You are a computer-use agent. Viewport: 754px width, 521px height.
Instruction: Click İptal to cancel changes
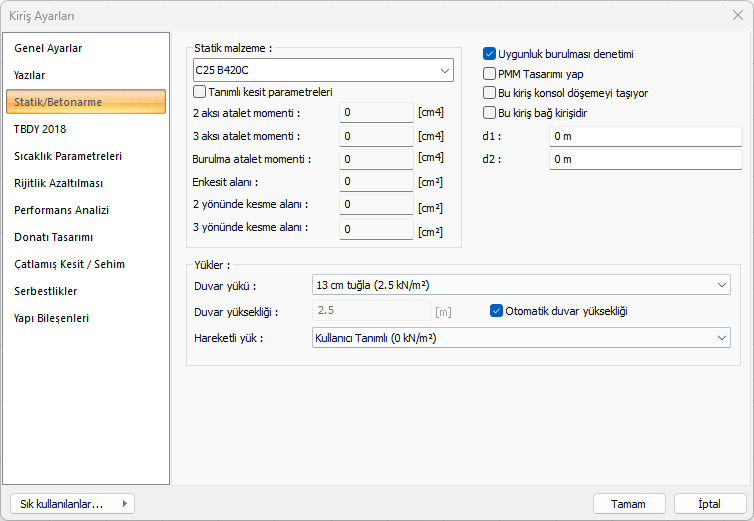[710, 503]
